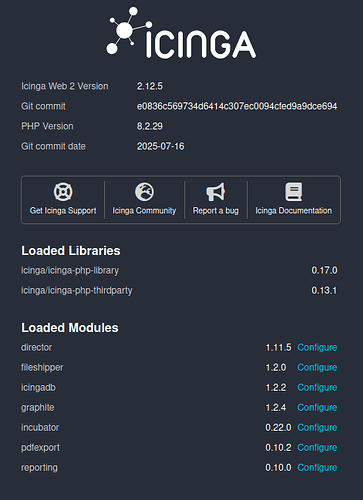Screen dimensions: 363x500
Task: Click the Icinga Web 2 version 2.12.5
Action: (150, 86)
